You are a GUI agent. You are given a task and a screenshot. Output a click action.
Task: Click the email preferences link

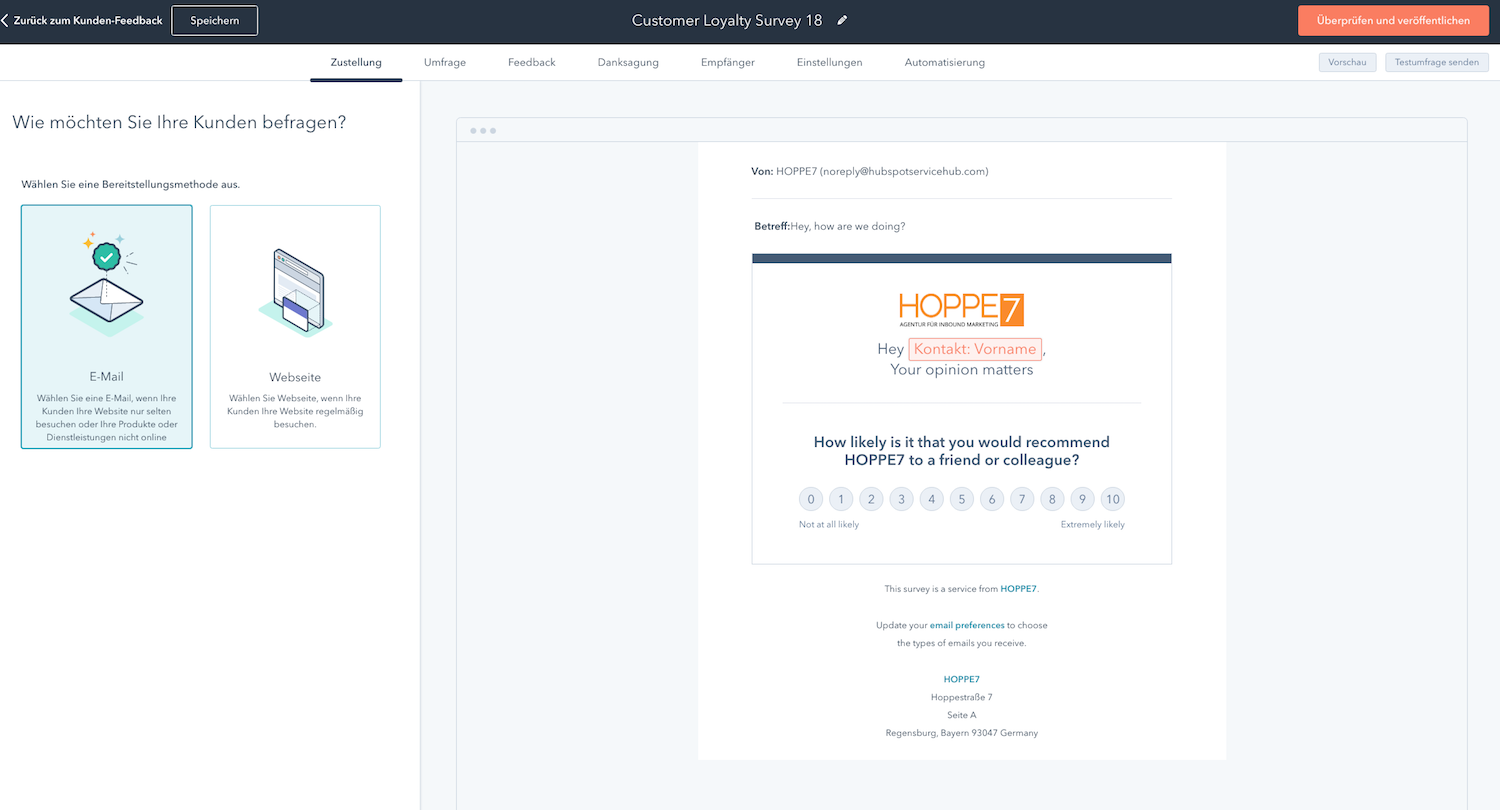coord(967,625)
